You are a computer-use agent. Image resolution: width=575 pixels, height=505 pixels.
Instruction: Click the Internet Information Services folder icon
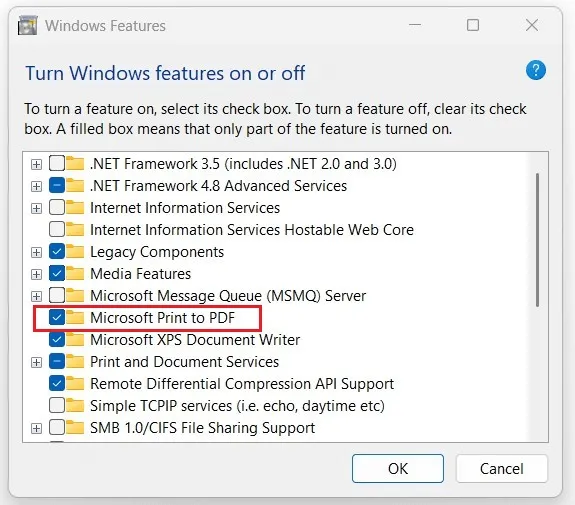pyautogui.click(x=75, y=208)
